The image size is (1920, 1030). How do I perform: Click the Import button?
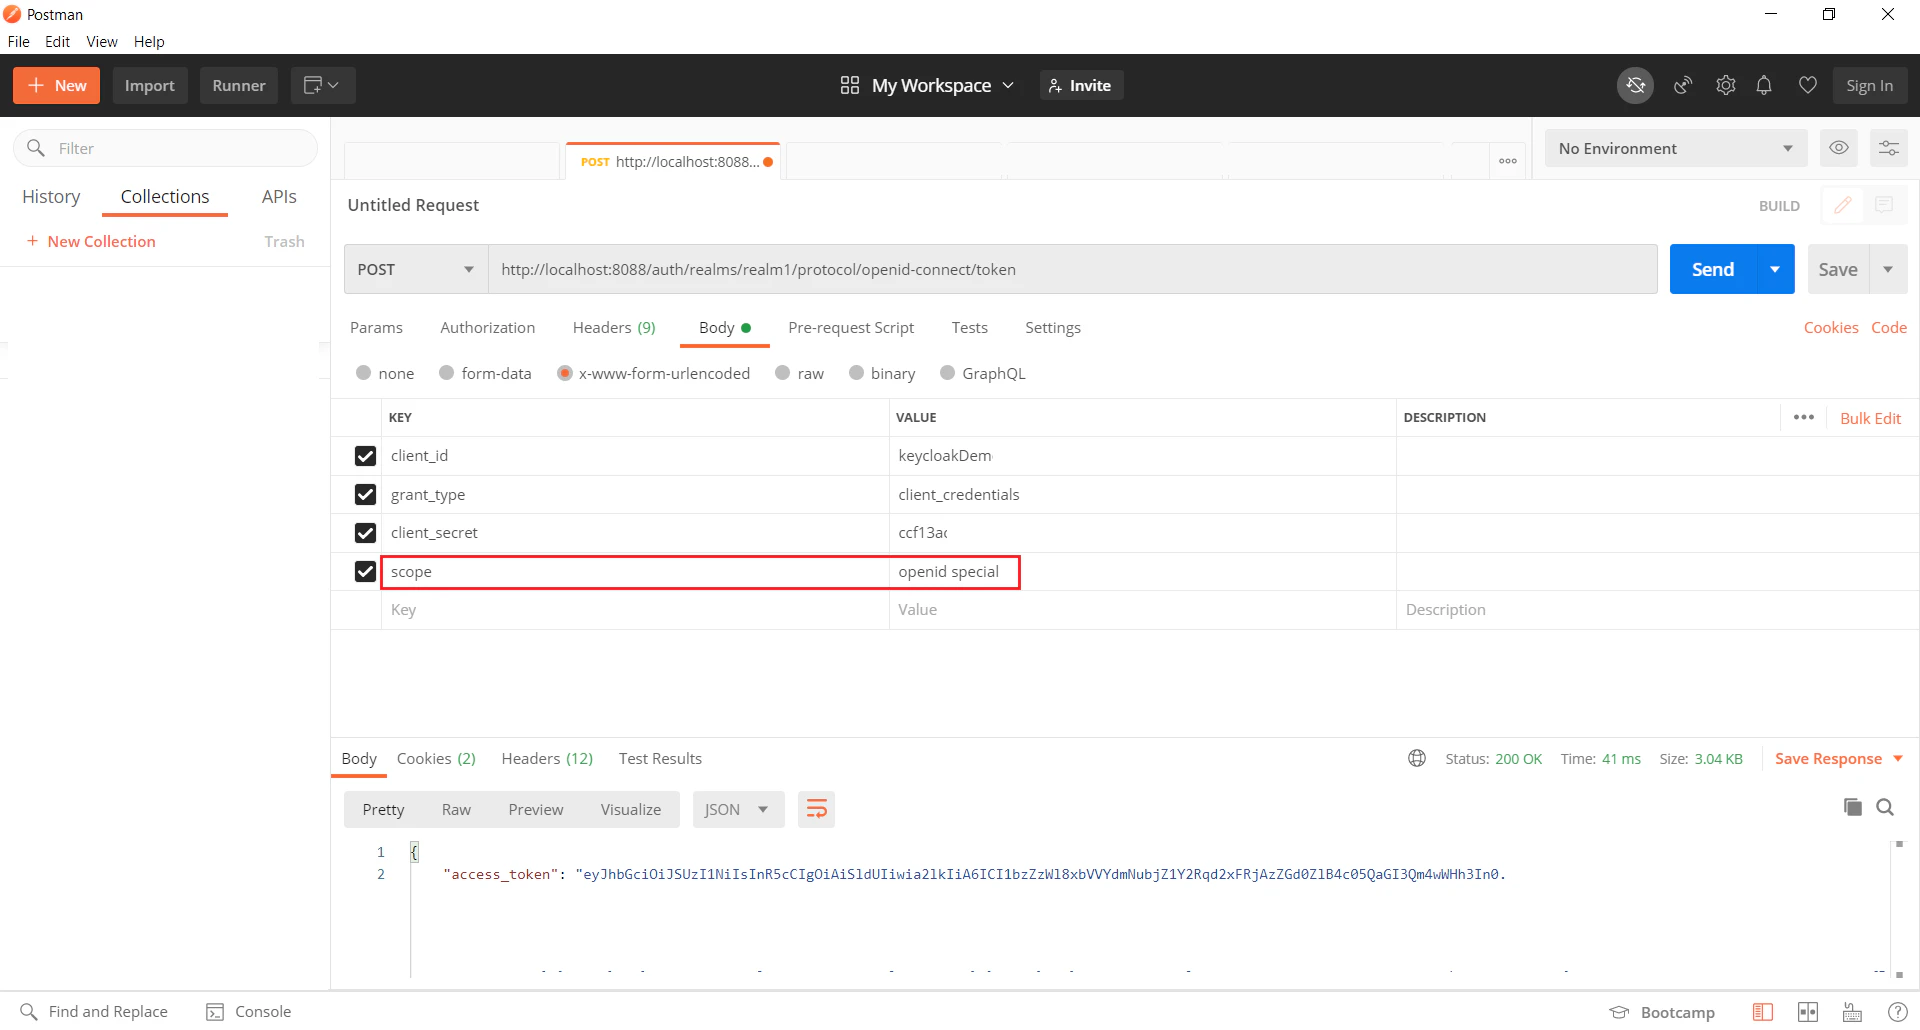(x=150, y=86)
